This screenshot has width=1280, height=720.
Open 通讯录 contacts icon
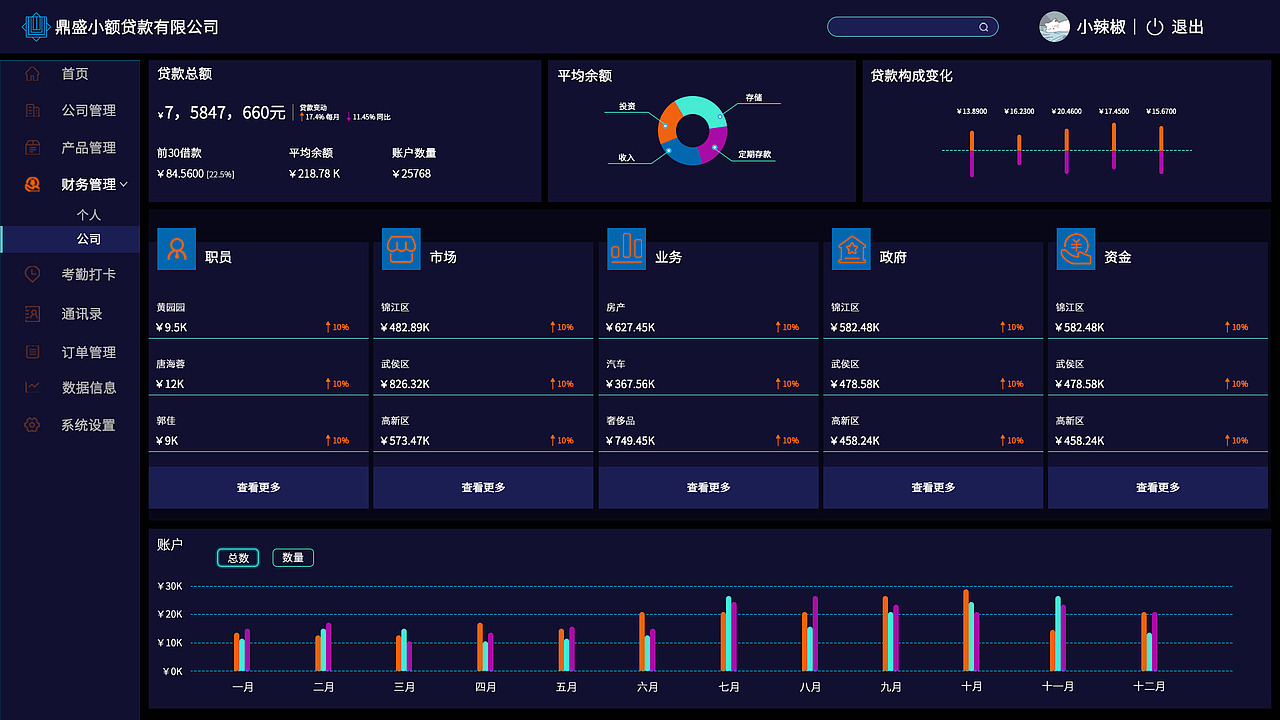tap(32, 313)
